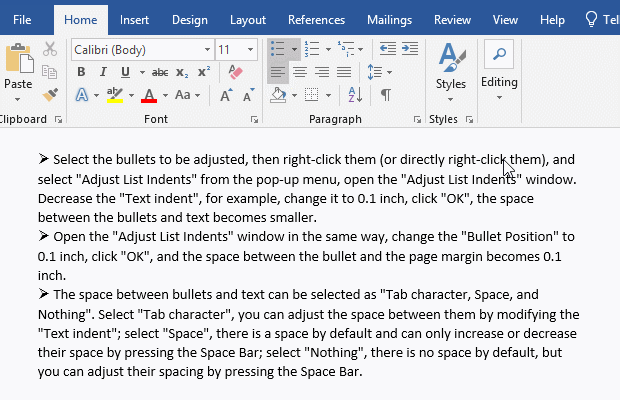Toggle the Bullets list button

pyautogui.click(x=278, y=49)
